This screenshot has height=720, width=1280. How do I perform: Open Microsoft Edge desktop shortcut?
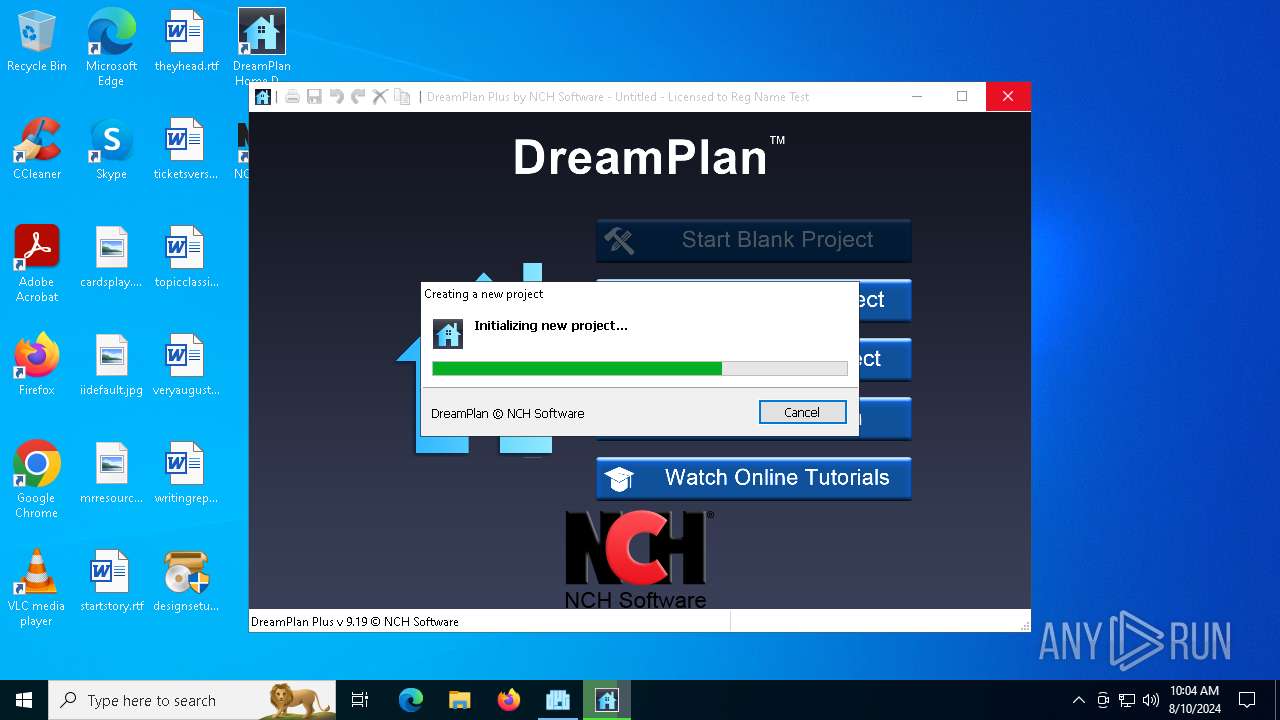[111, 48]
